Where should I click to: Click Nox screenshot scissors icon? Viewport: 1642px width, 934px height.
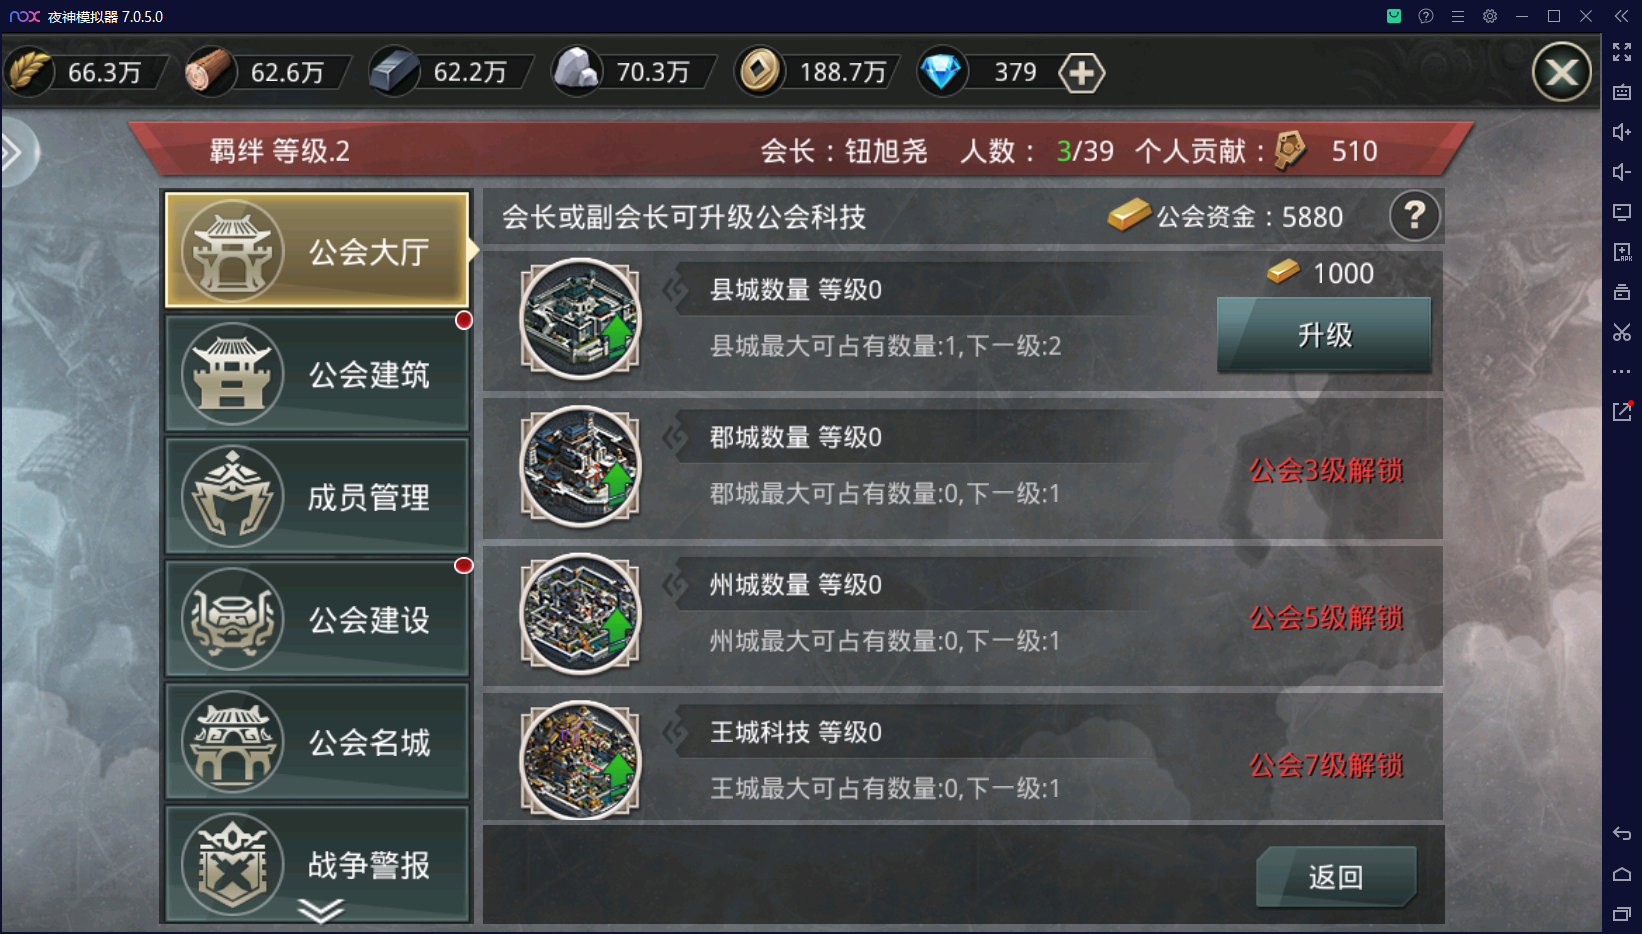pyautogui.click(x=1622, y=332)
